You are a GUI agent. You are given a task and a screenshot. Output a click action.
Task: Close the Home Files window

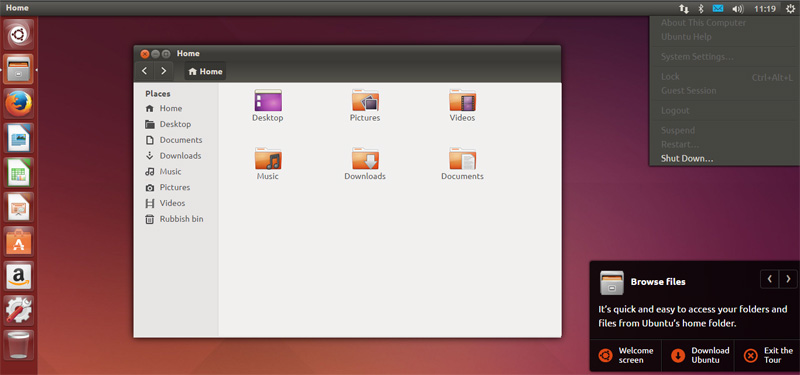[x=145, y=54]
